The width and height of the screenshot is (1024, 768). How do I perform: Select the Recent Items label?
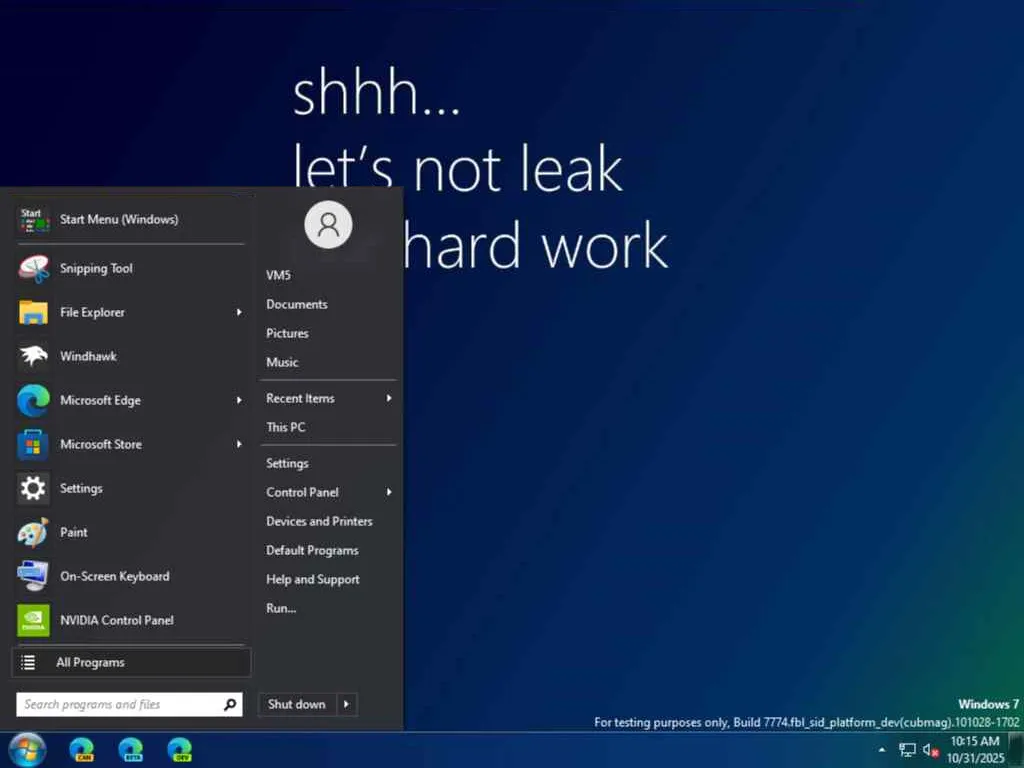tap(300, 398)
